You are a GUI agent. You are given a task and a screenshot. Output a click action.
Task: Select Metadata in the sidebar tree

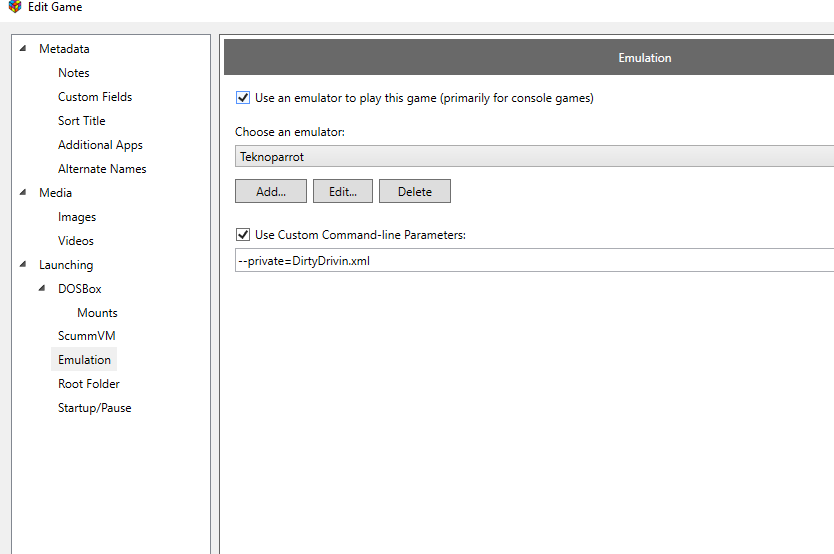[64, 49]
